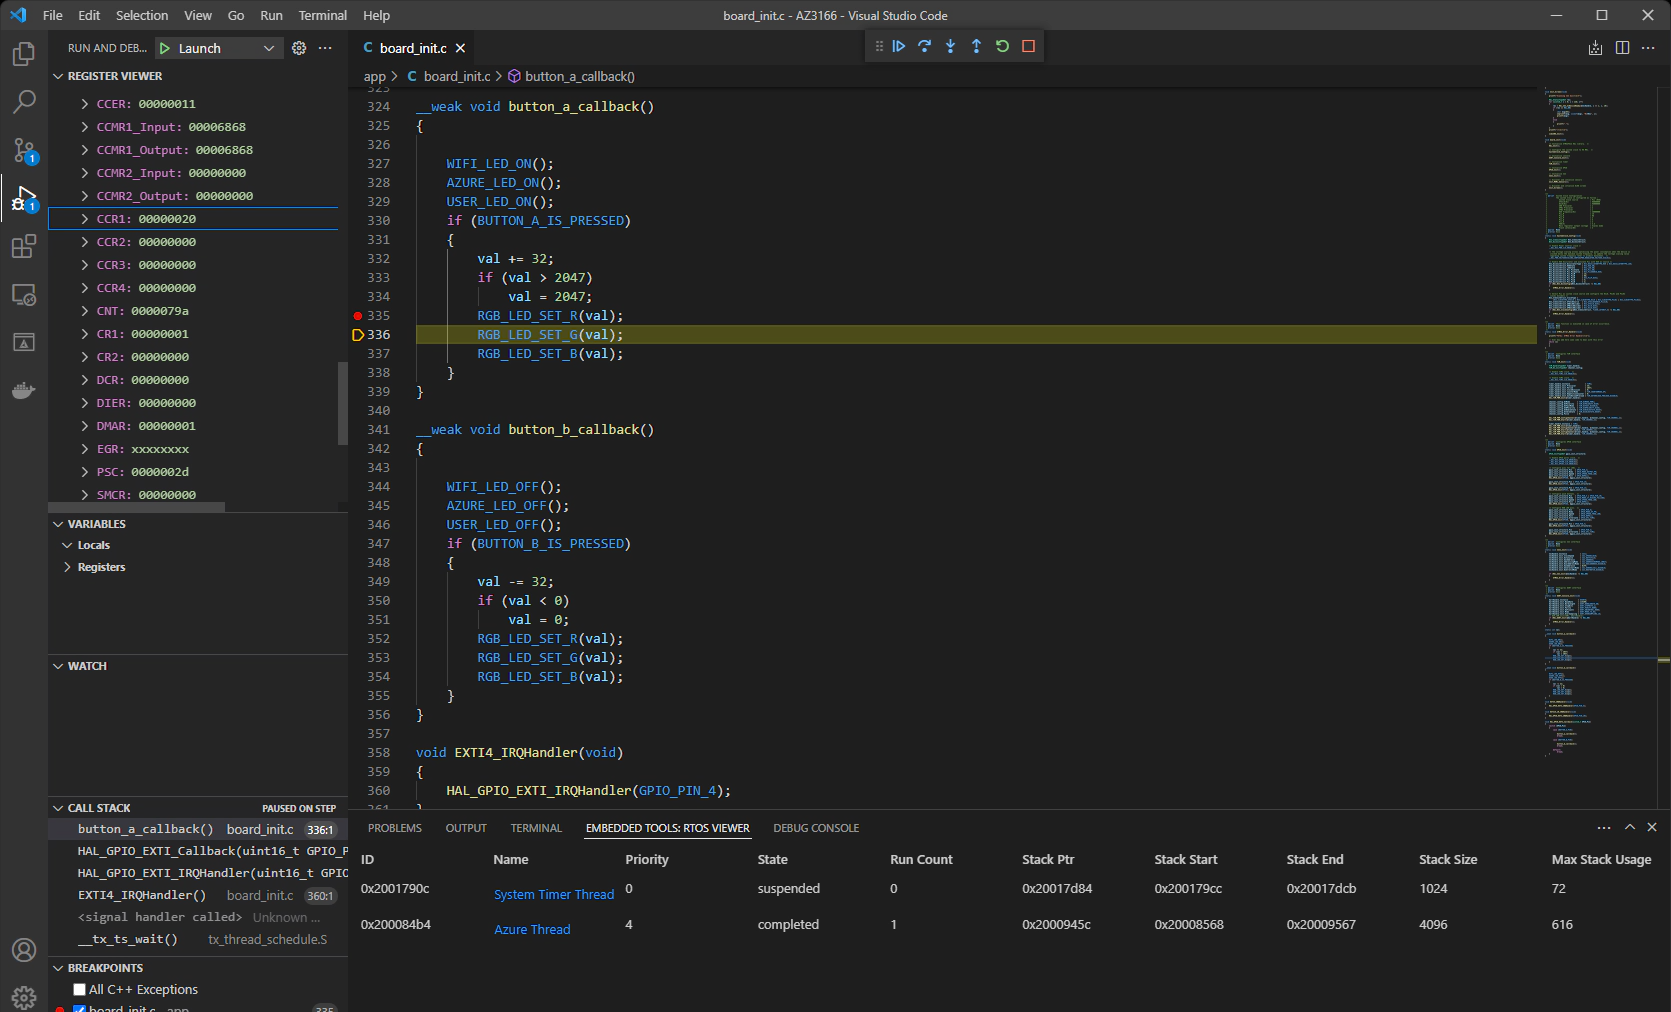Step over in debug toolbar
This screenshot has height=1012, width=1671.
click(x=925, y=46)
